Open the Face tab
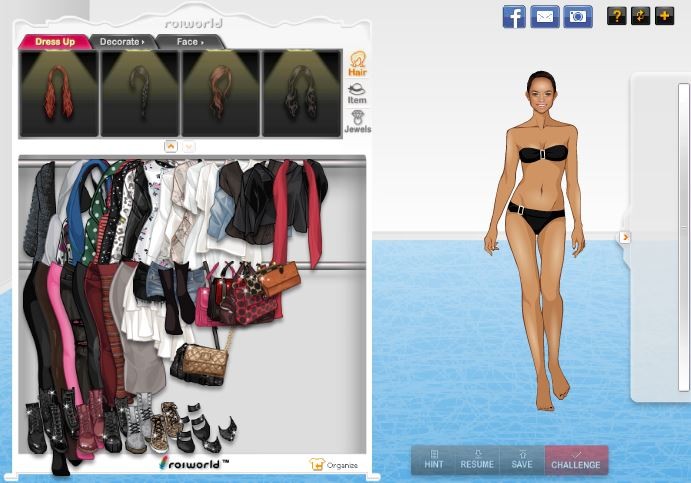 click(189, 42)
